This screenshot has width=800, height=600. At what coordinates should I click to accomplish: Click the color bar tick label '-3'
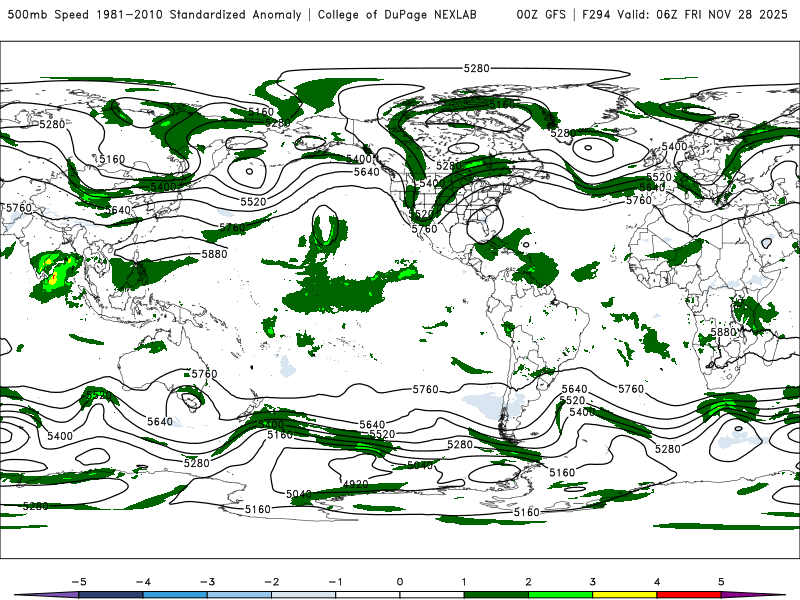207,582
